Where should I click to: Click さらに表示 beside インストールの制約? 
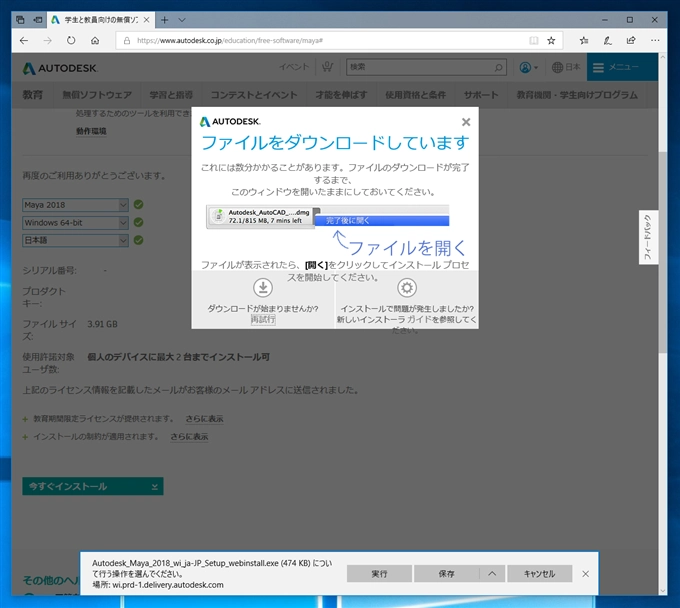point(189,436)
